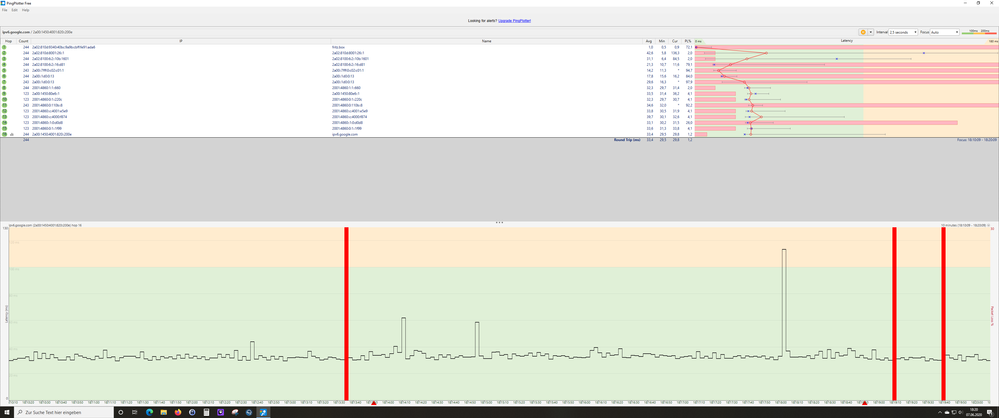Click the IP column header
Screen dimensions: 999x418
[180, 41]
